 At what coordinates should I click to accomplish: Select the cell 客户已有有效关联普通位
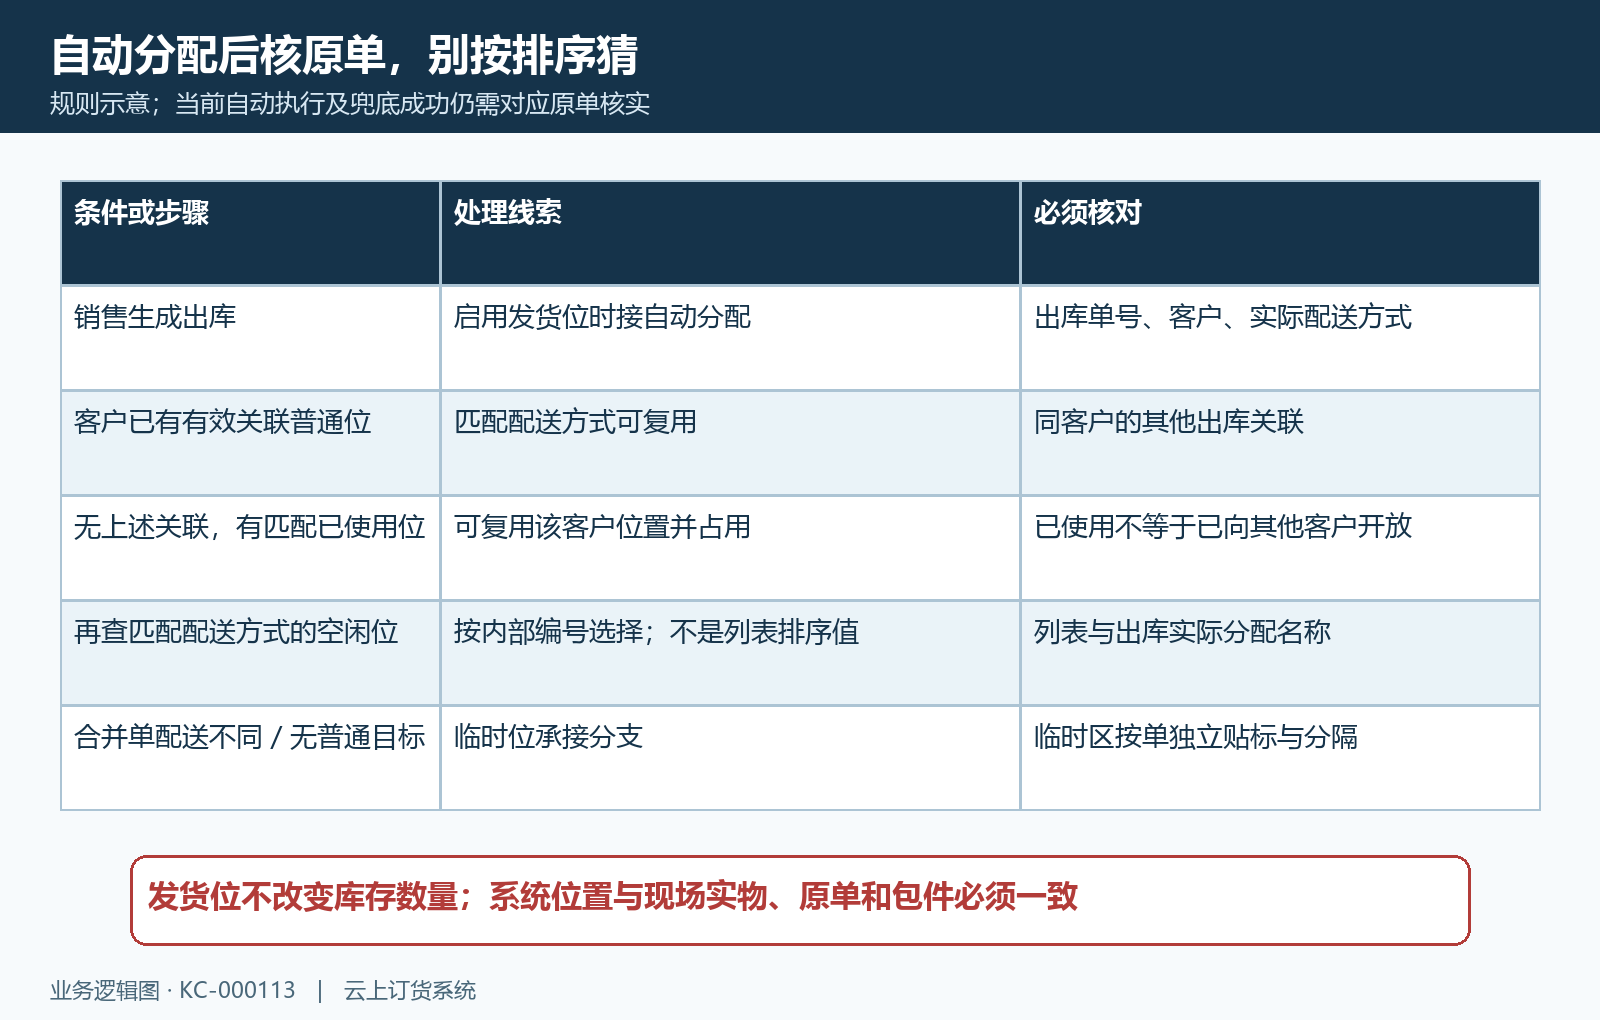pos(251,443)
